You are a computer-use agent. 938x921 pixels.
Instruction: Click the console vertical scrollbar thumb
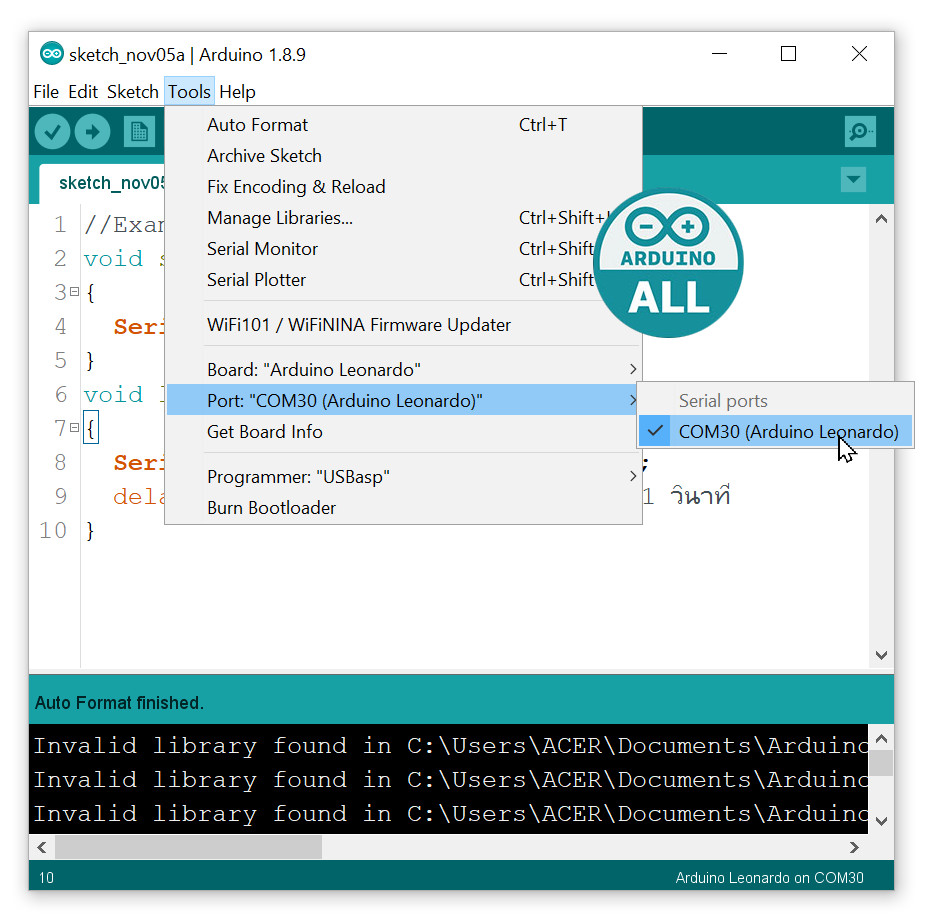click(x=881, y=763)
